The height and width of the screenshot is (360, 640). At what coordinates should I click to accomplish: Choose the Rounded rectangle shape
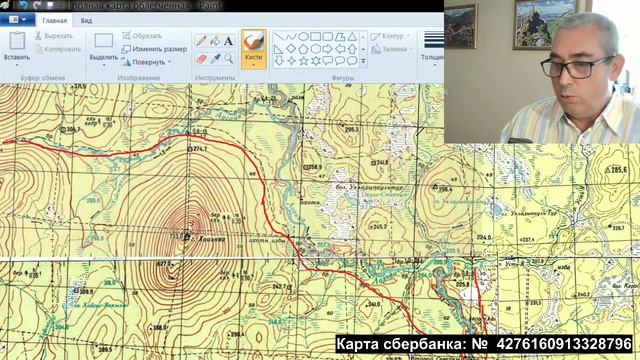pos(328,37)
